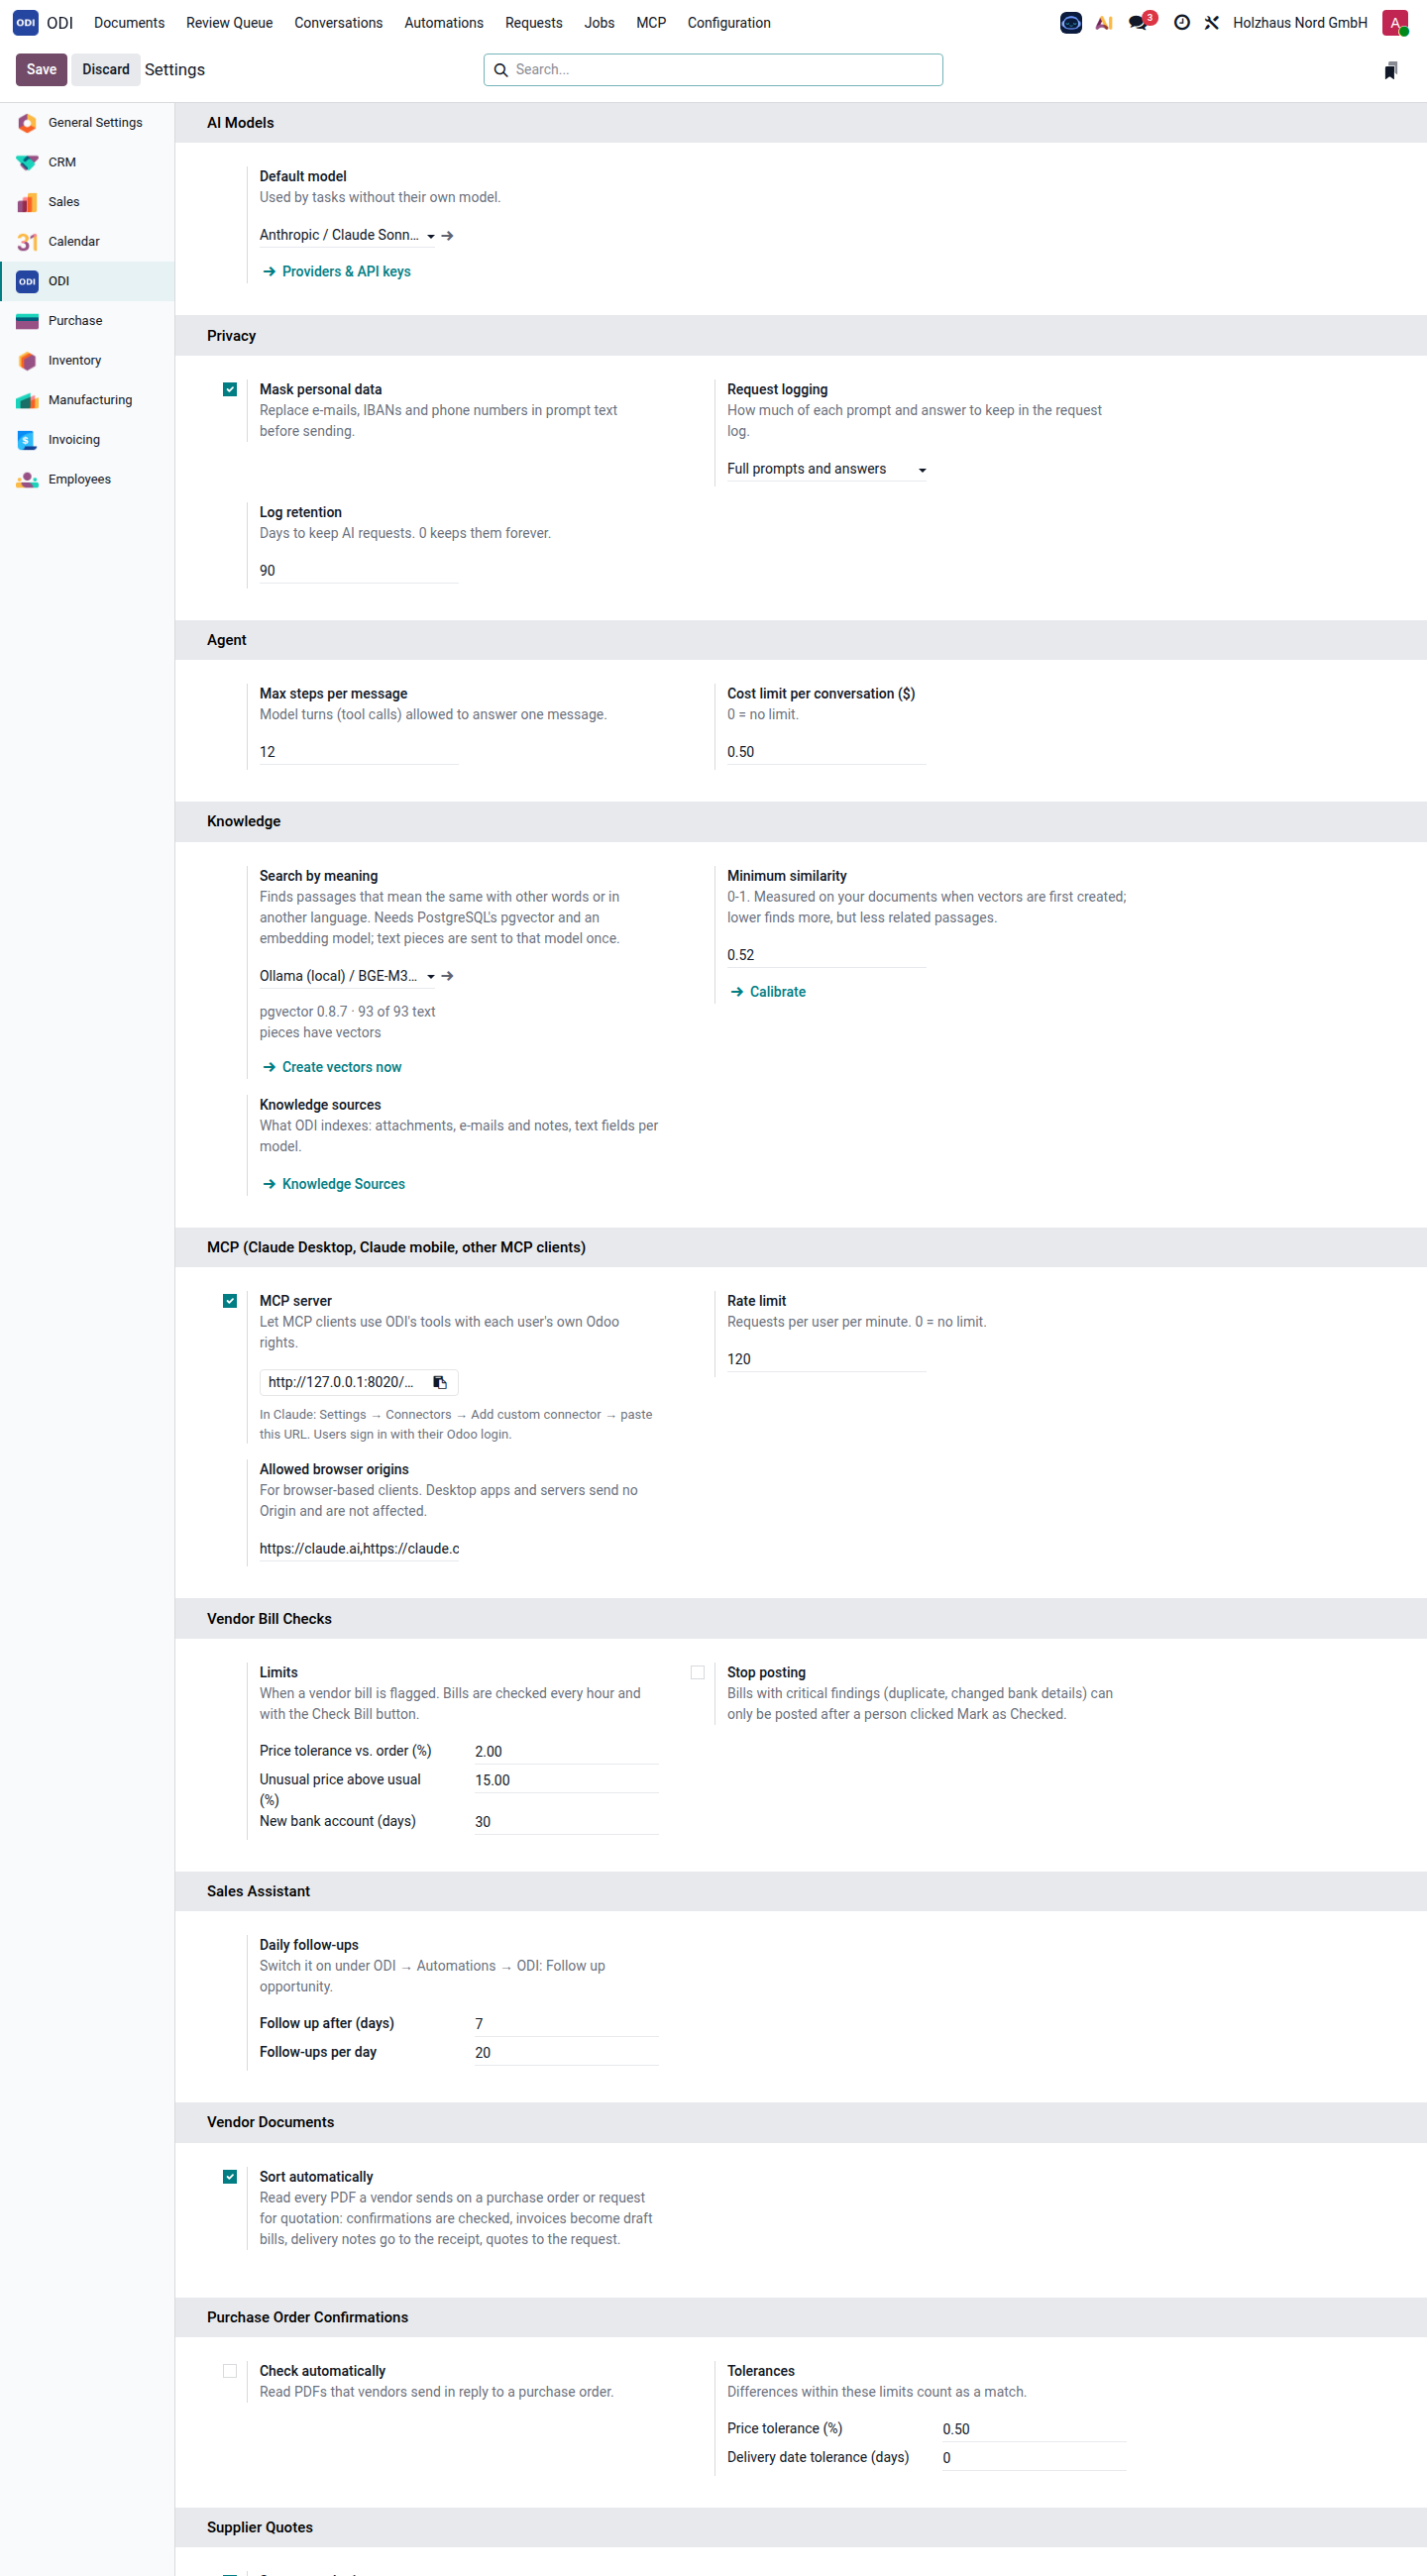This screenshot has height=2576, width=1427.
Task: Click the Discard button
Action: coord(106,69)
